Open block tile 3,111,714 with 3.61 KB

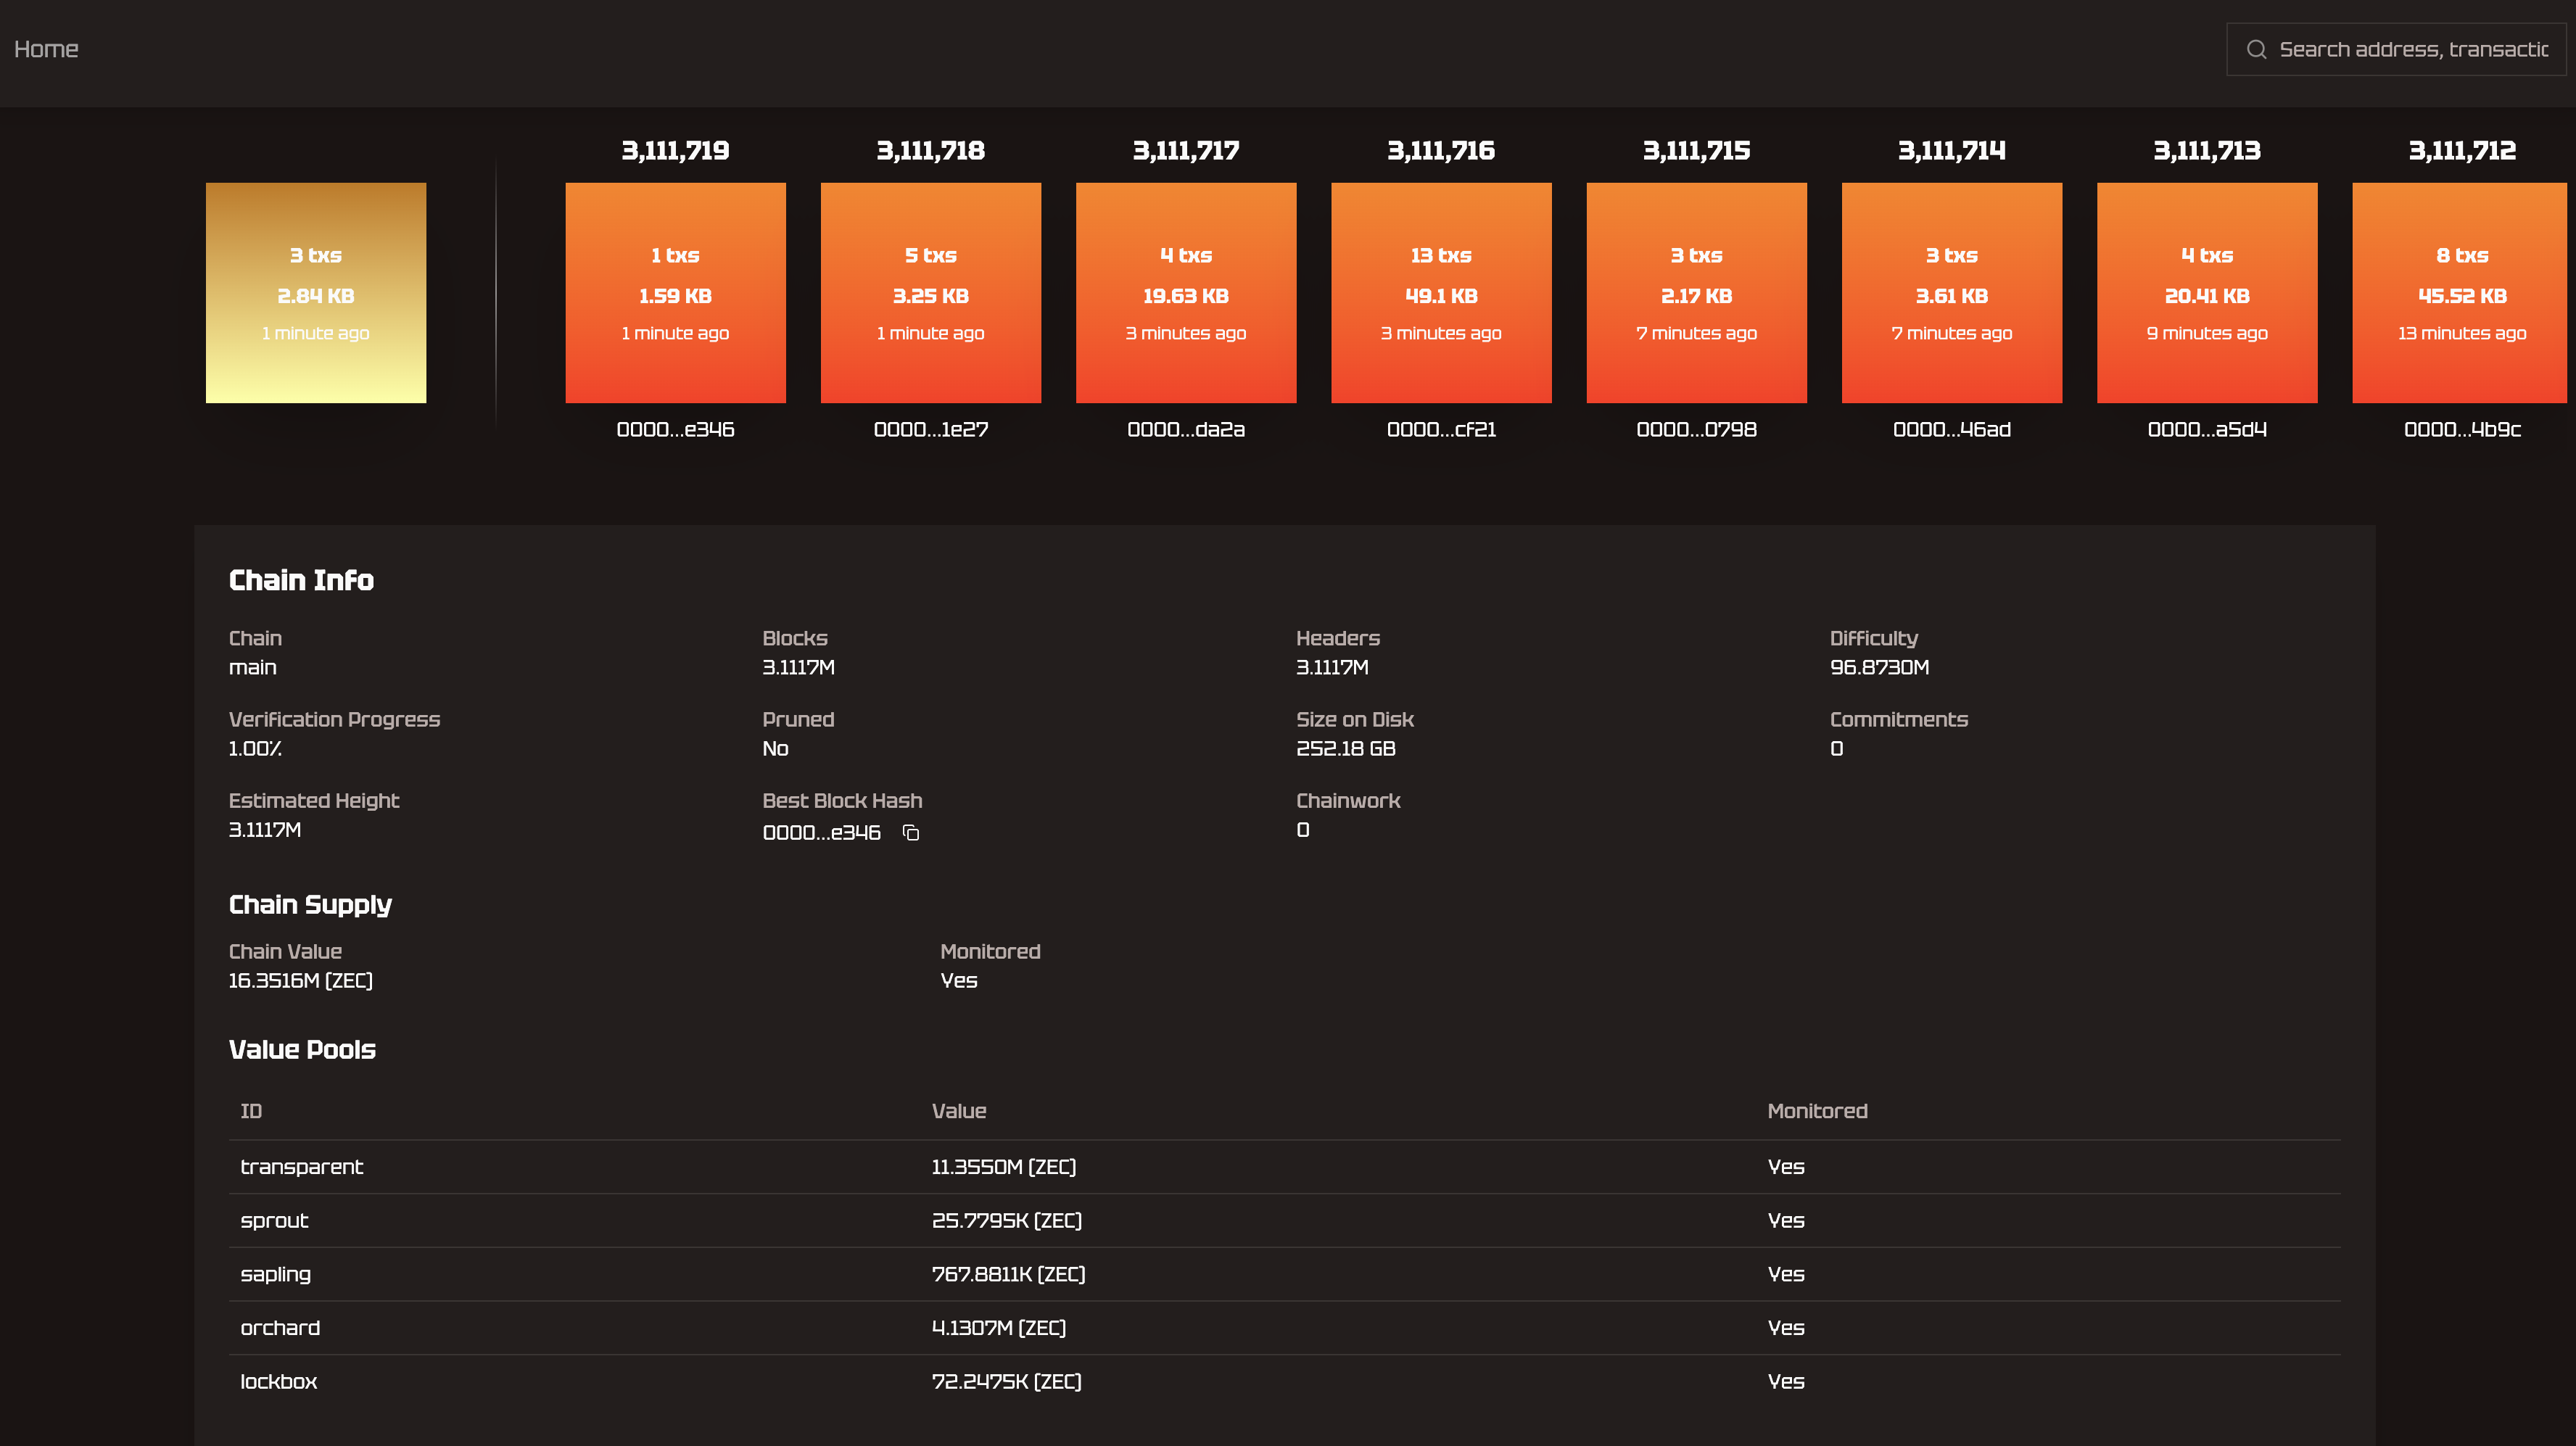tap(1951, 293)
